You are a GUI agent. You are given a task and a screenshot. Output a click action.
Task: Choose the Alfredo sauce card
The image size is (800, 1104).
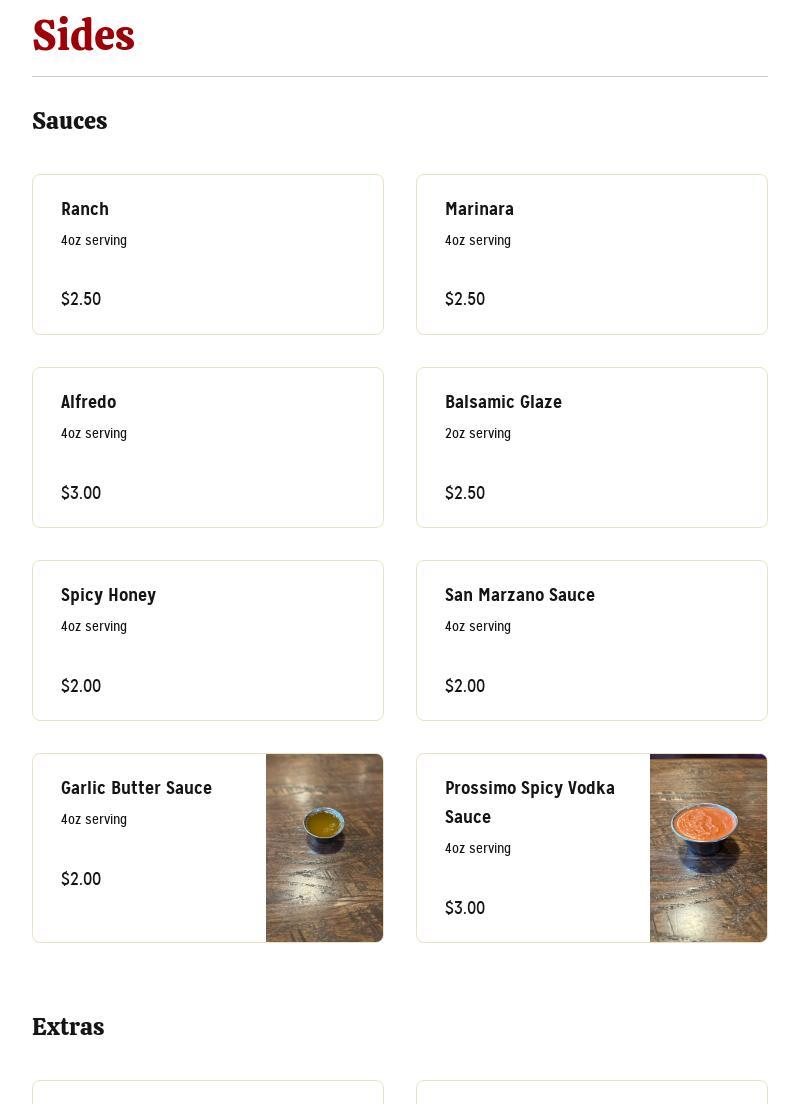tap(207, 447)
